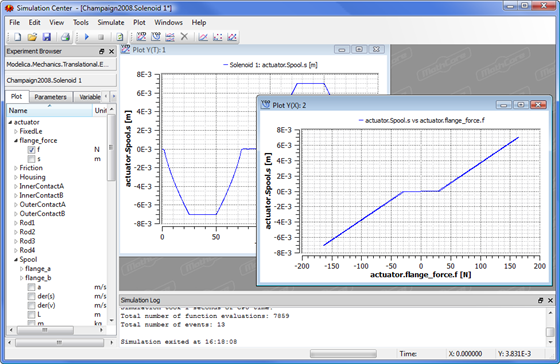The width and height of the screenshot is (560, 364).
Task: Check the s variable under flange_force
Action: click(31, 159)
